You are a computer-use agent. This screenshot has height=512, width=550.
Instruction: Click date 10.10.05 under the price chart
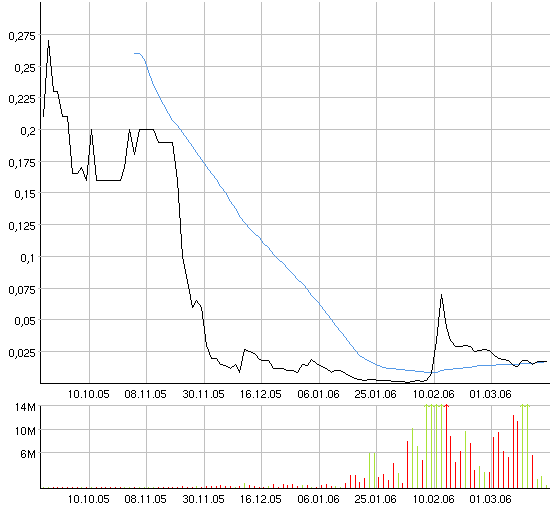[88, 394]
